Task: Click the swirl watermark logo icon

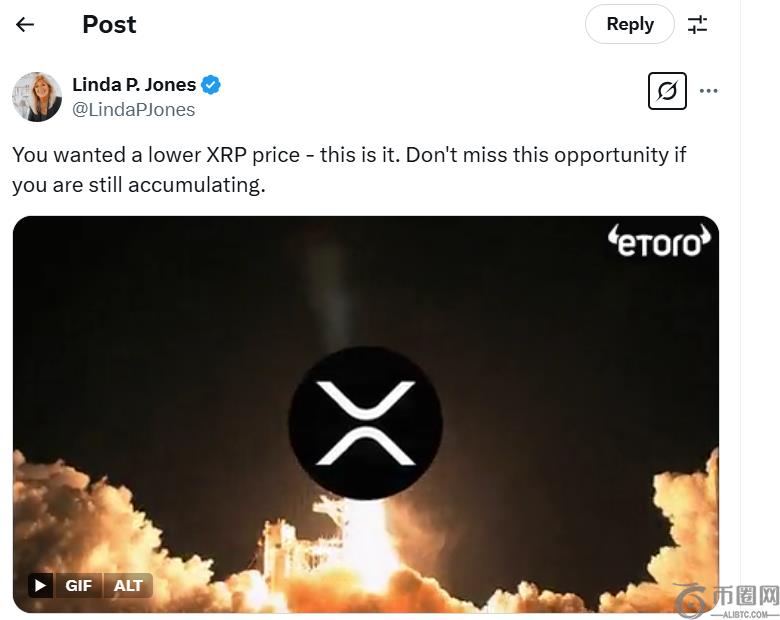Action: tap(690, 600)
